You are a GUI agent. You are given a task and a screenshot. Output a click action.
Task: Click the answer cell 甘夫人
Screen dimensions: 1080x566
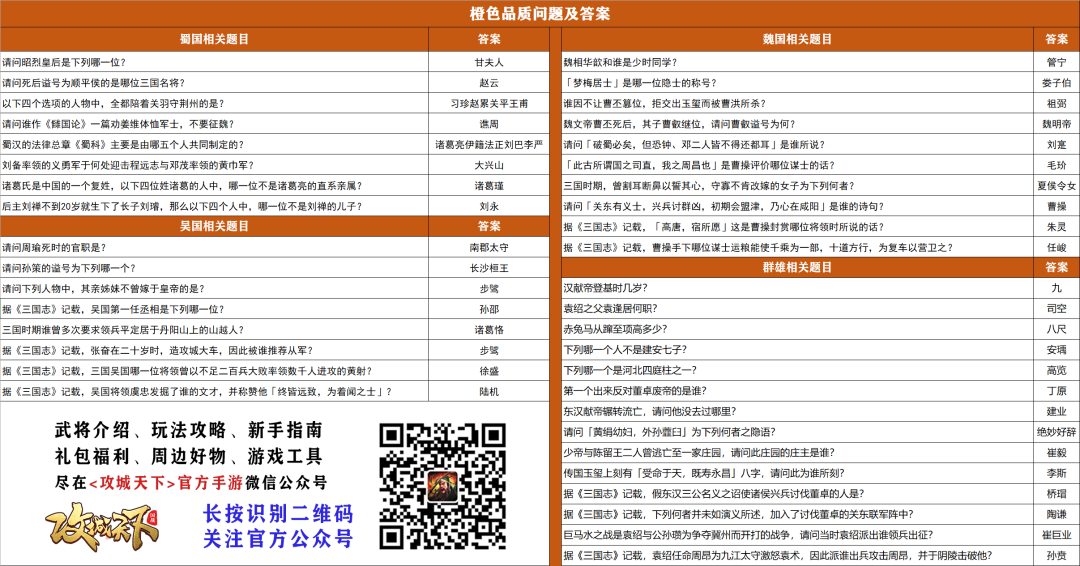pos(489,62)
